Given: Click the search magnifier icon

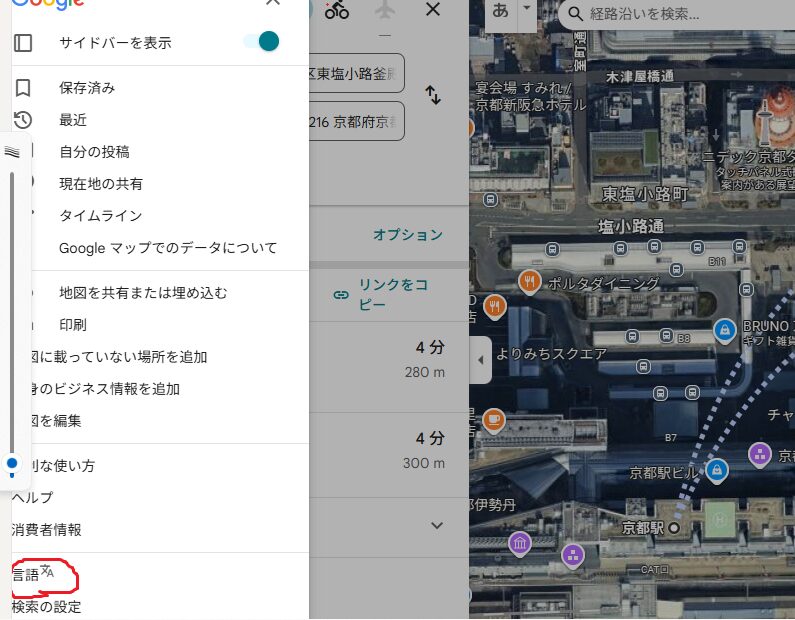Looking at the screenshot, I should click(x=575, y=14).
